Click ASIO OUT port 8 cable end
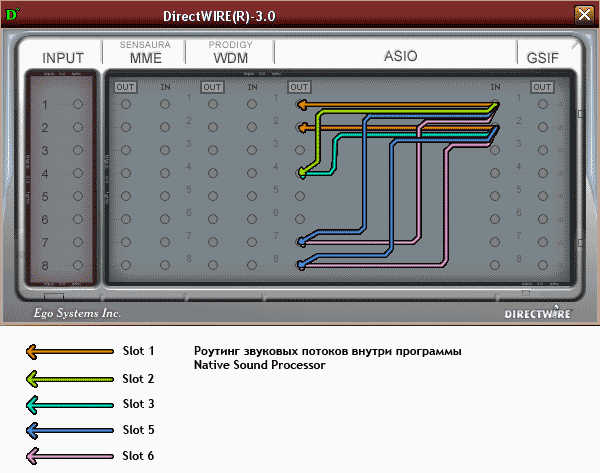Image resolution: width=600 pixels, height=473 pixels. 301,265
